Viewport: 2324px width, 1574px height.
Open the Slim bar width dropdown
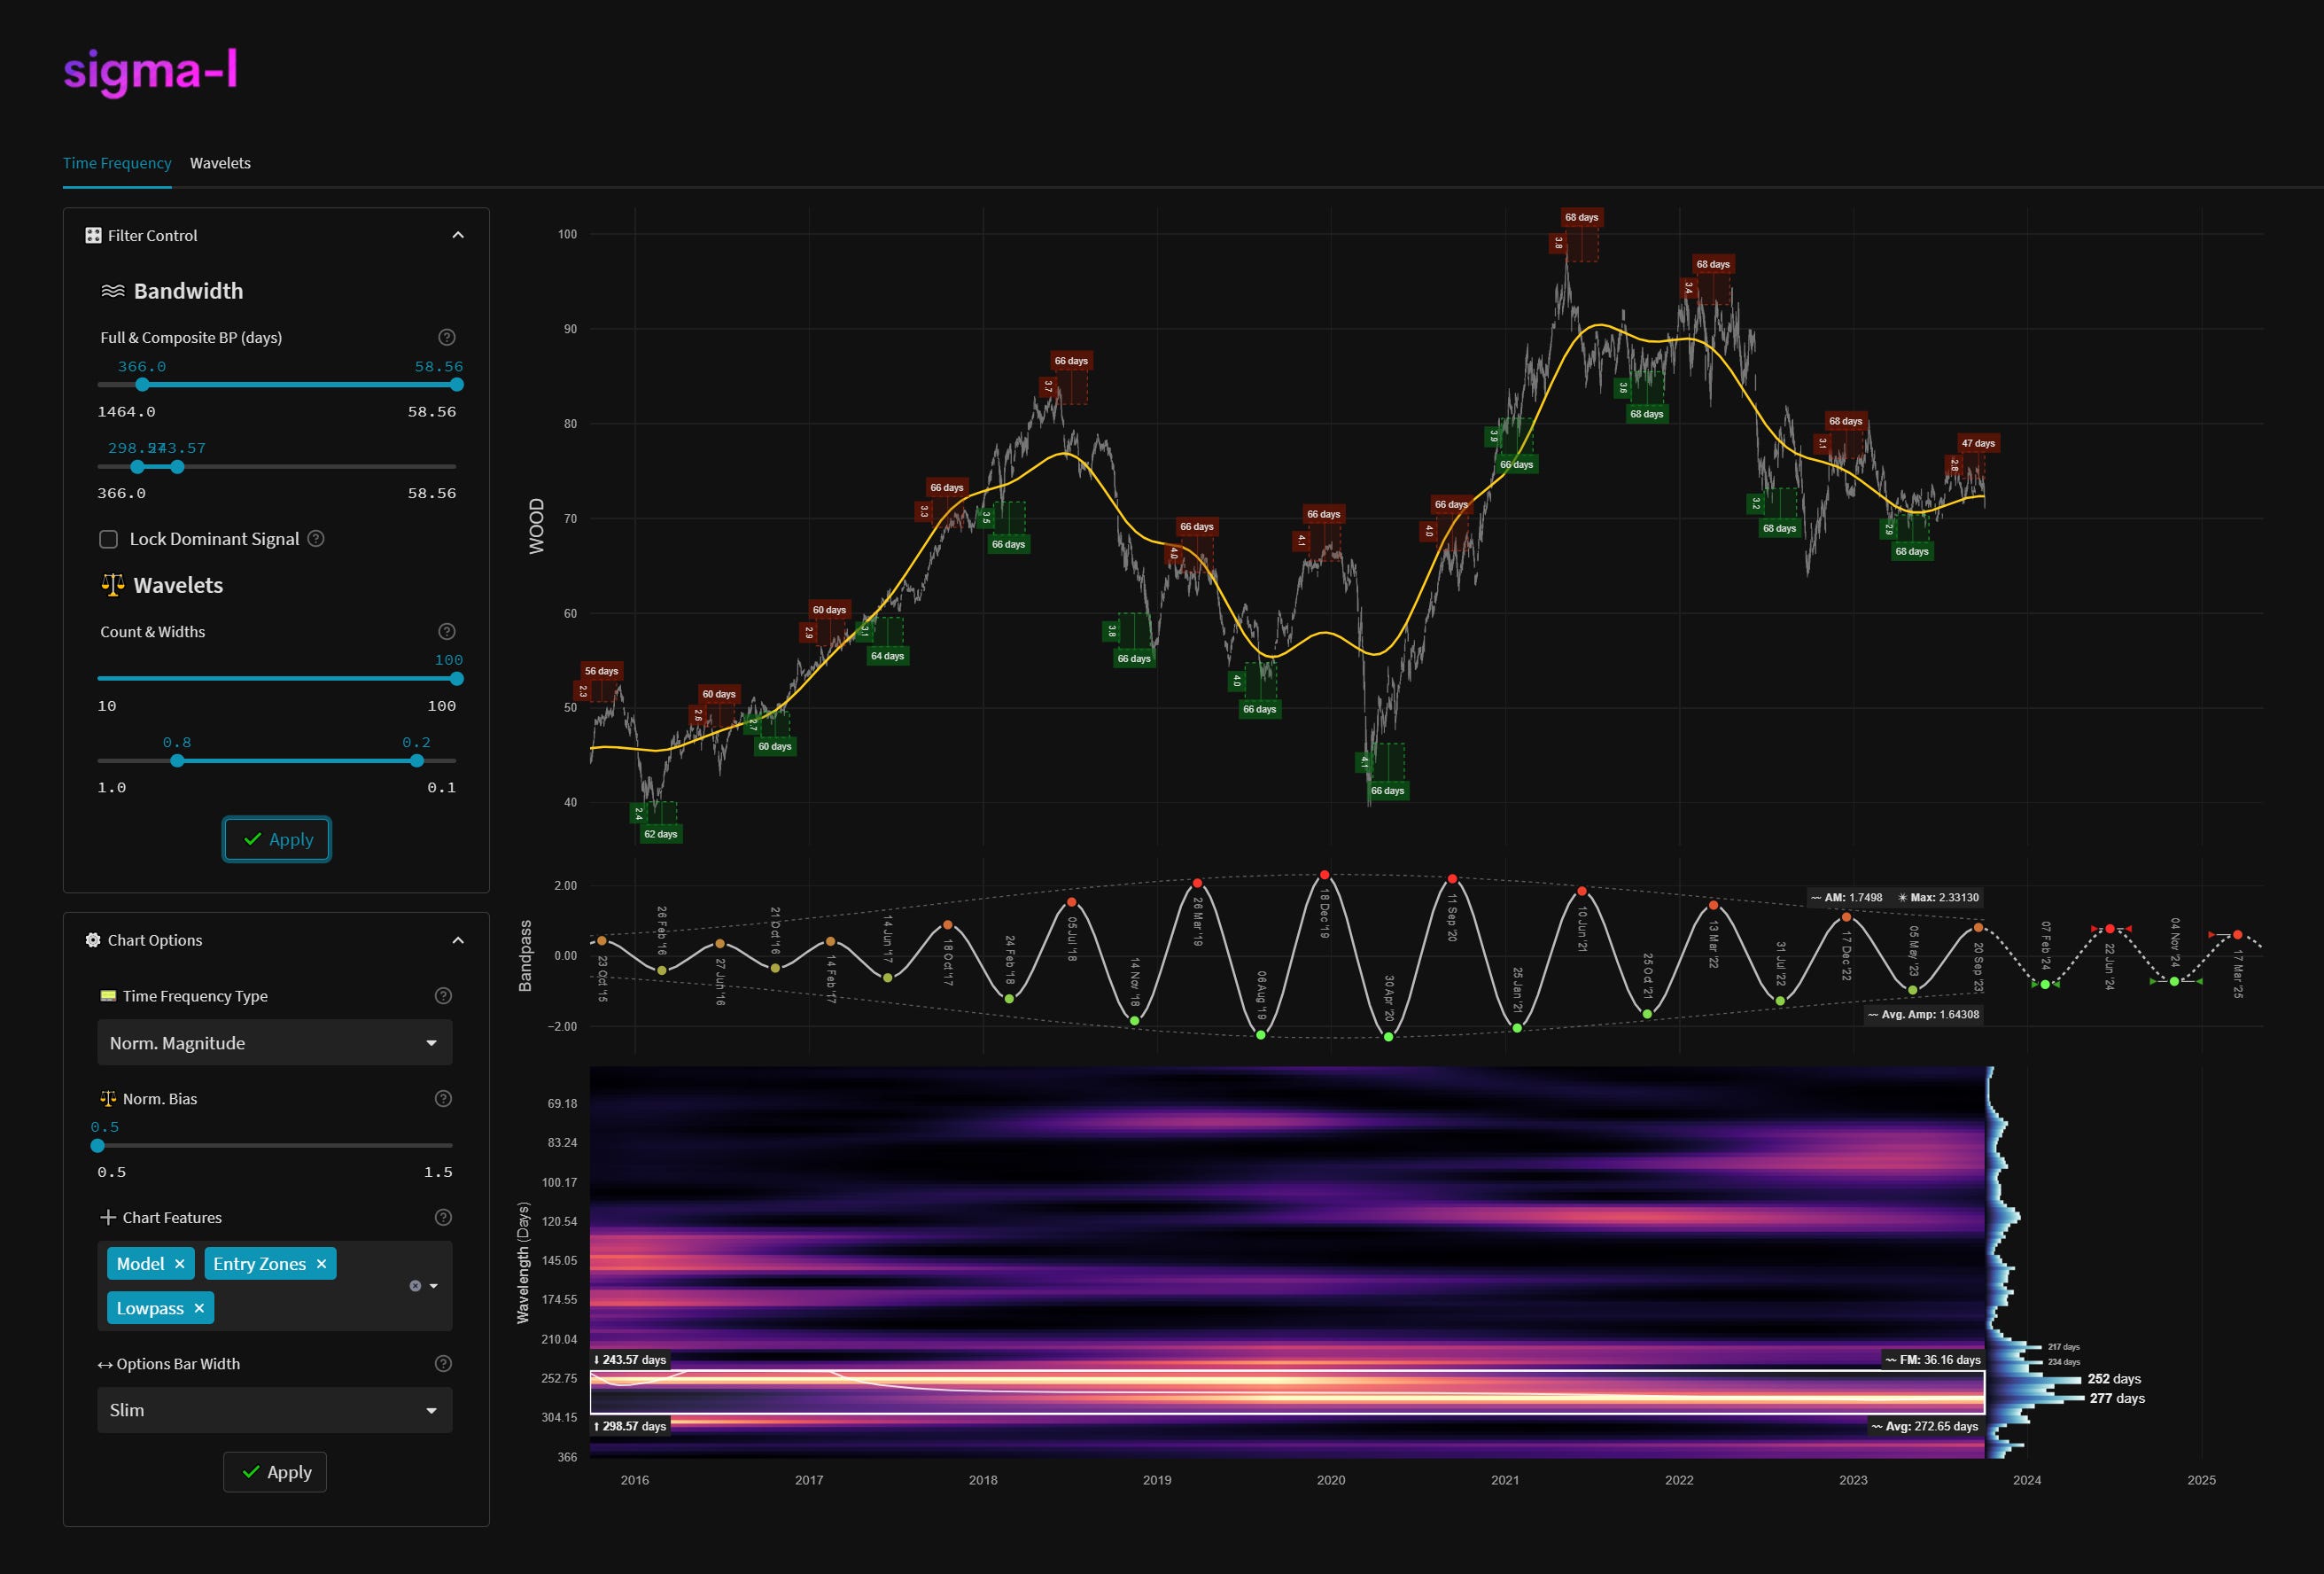pyautogui.click(x=275, y=1409)
